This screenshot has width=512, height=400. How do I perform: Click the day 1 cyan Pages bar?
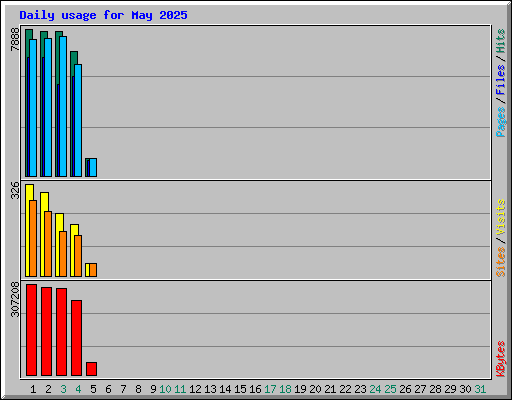point(33,108)
